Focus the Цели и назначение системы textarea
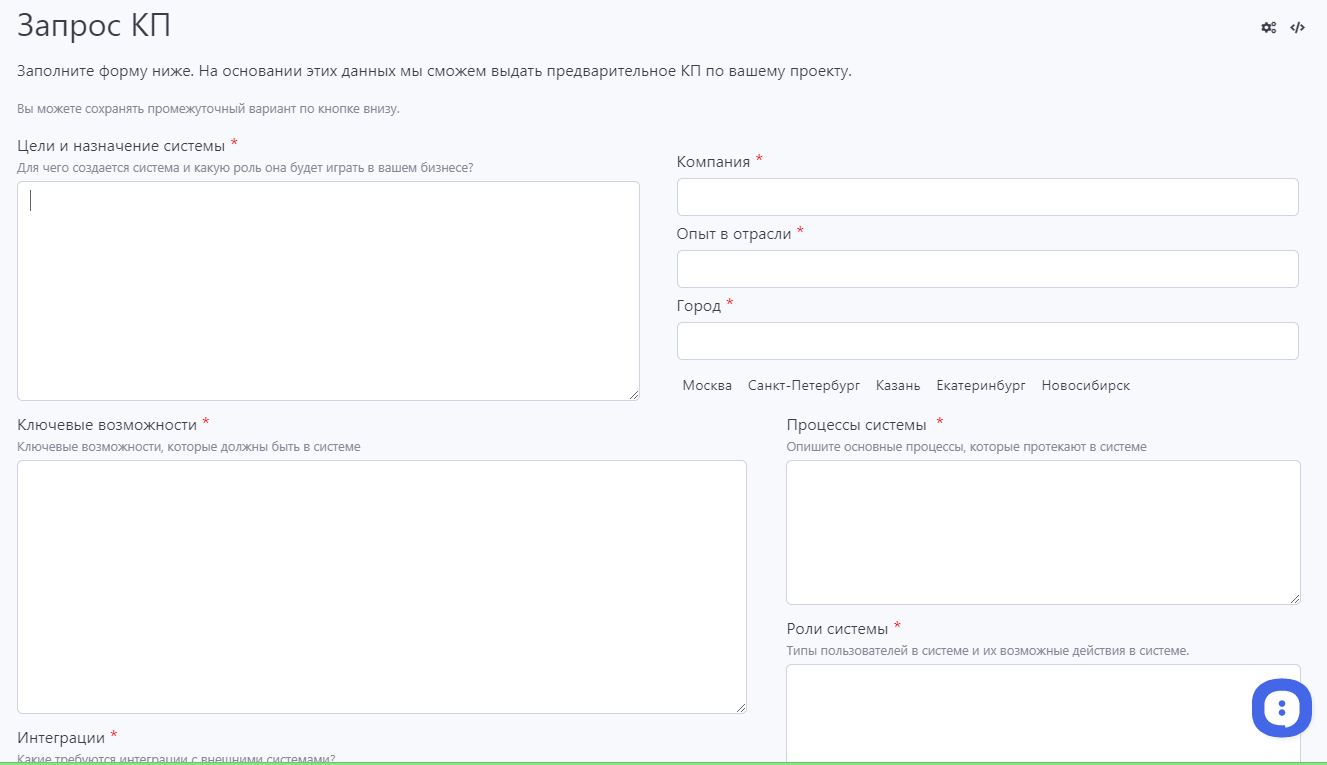 click(x=328, y=291)
